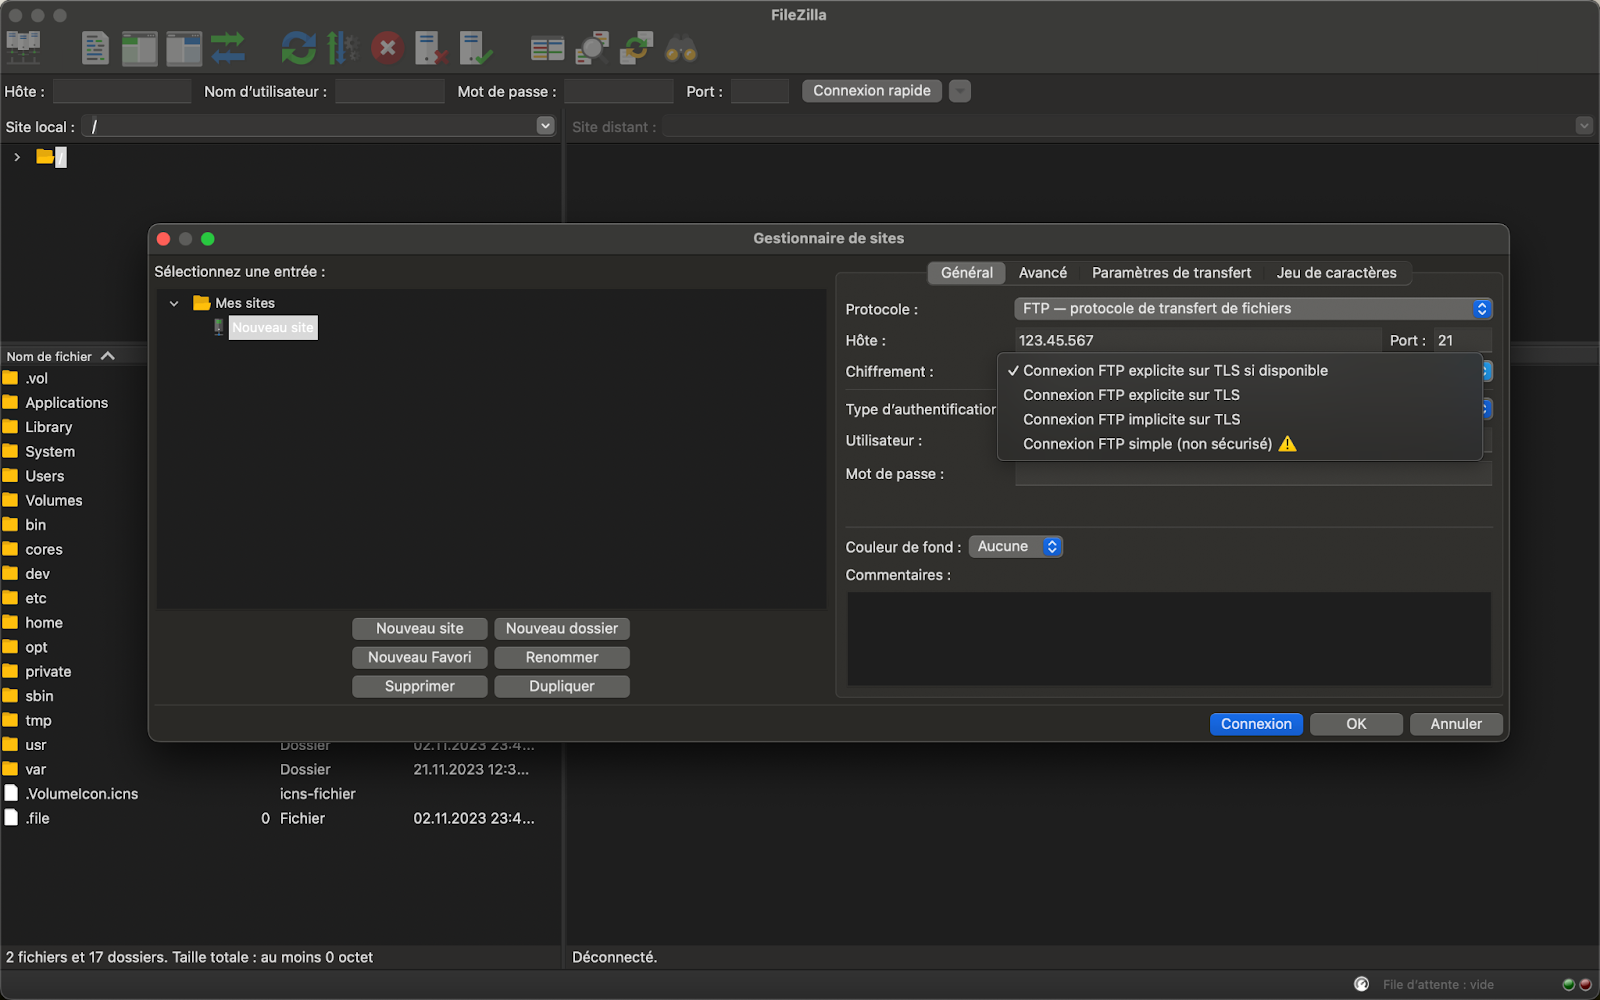The image size is (1600, 1000).
Task: Click the Connexion rapide button
Action: (x=872, y=91)
